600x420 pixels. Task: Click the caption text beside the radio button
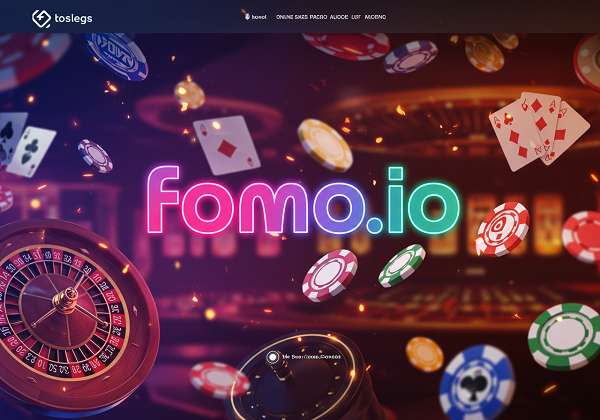point(311,357)
